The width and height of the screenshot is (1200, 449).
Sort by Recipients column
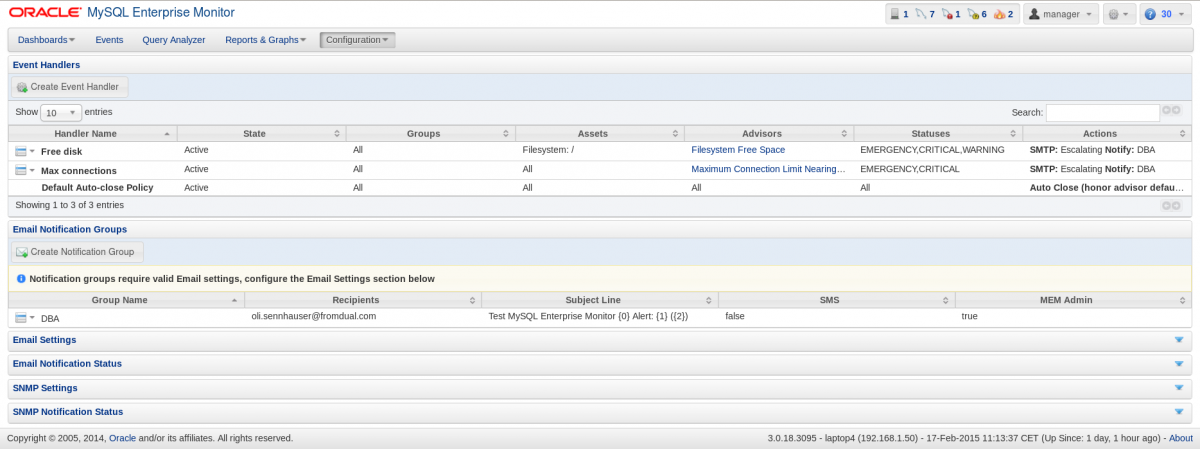(x=363, y=300)
